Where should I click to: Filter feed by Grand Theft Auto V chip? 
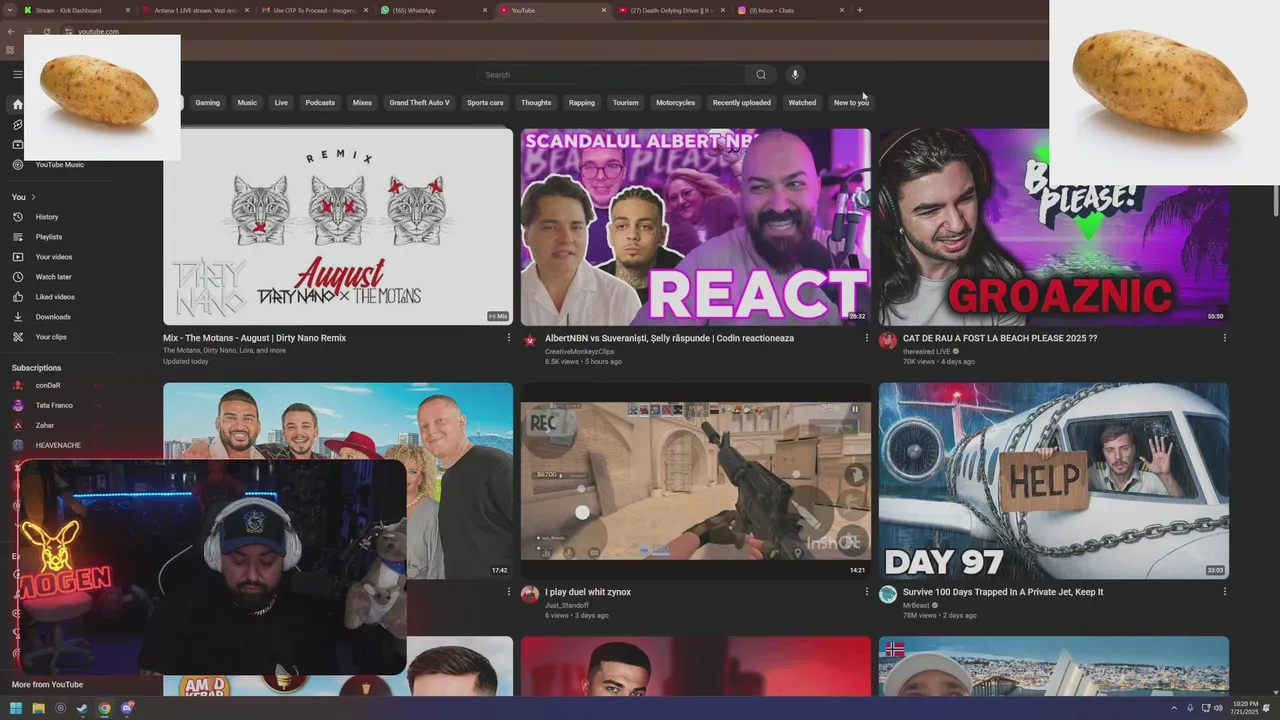pyautogui.click(x=419, y=103)
